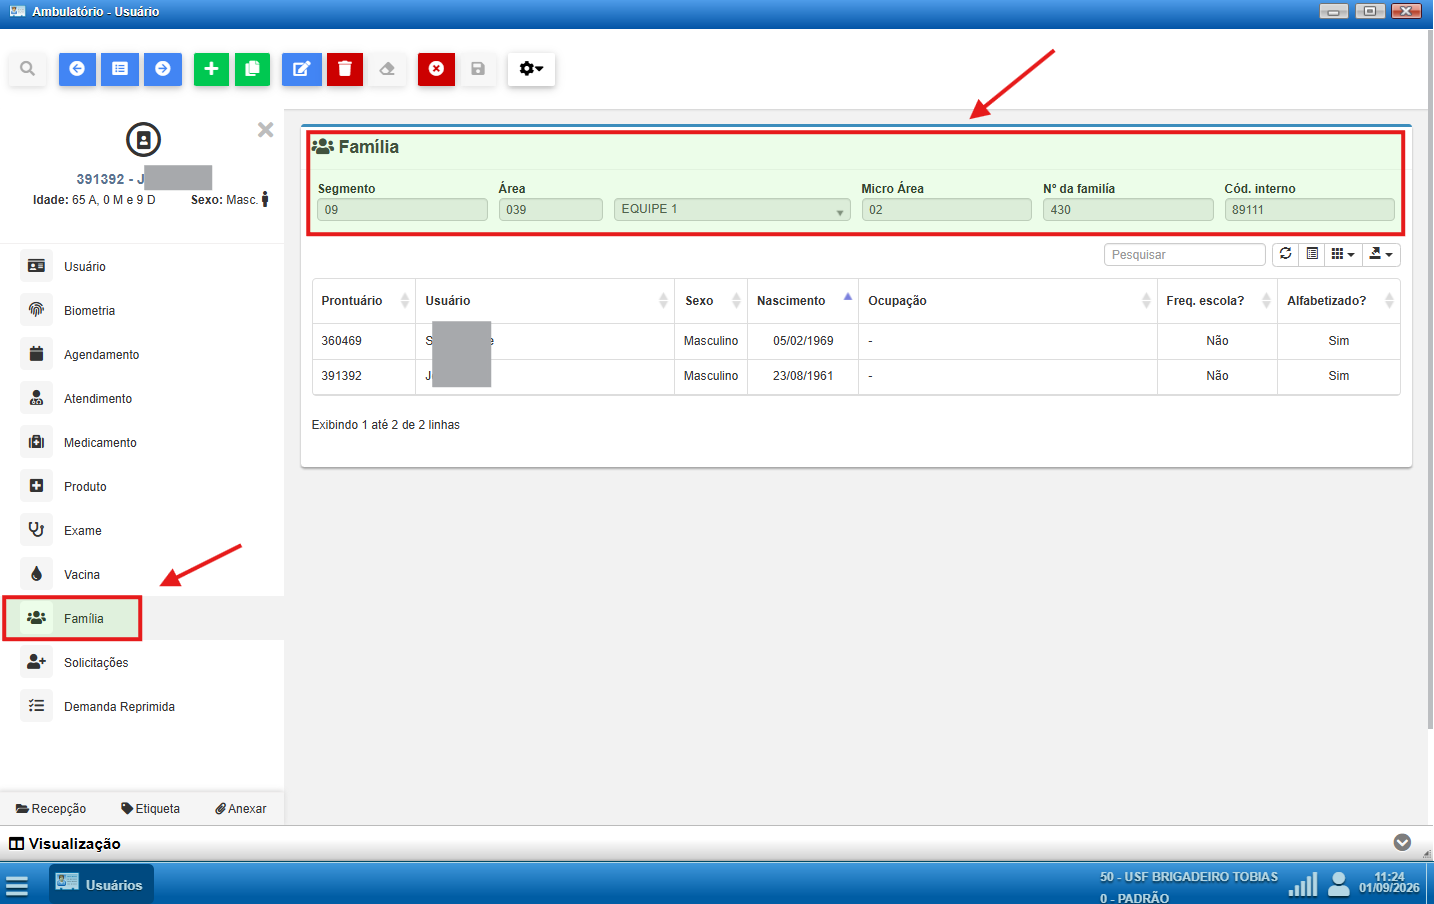Sort table by Prontuário column
The height and width of the screenshot is (904, 1434).
click(x=364, y=301)
